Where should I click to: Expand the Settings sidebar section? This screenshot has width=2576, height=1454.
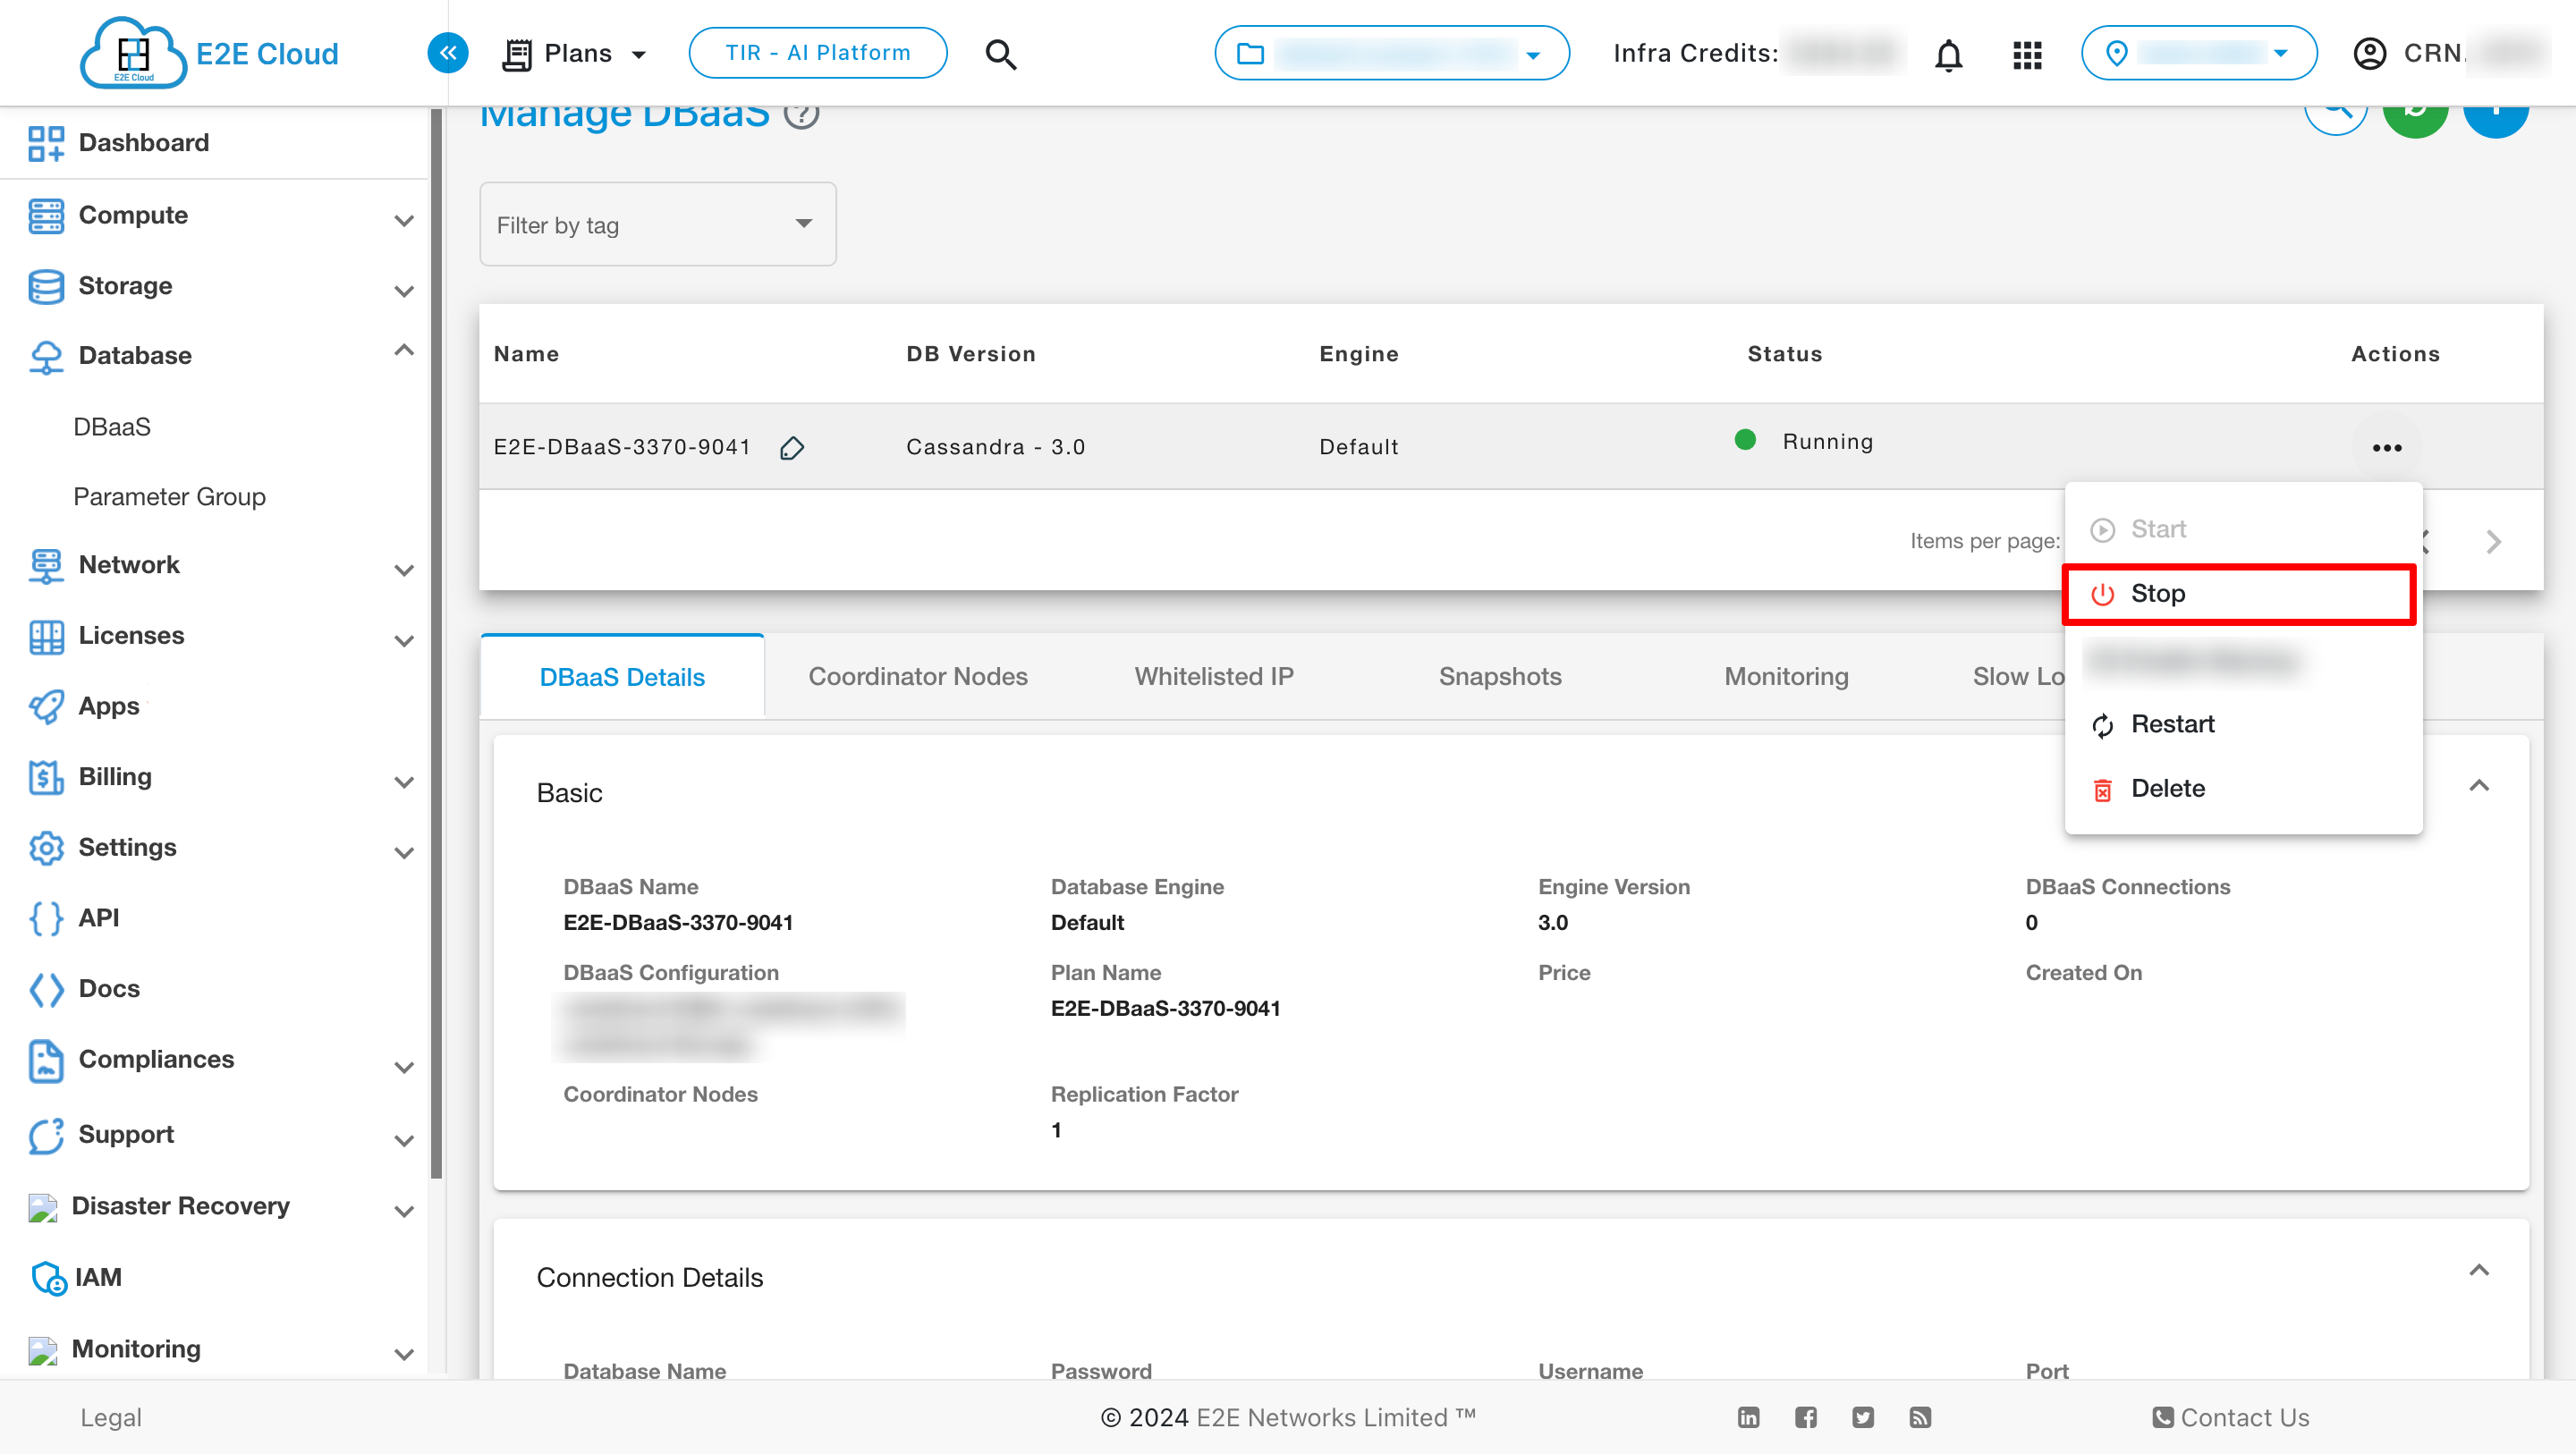(404, 852)
